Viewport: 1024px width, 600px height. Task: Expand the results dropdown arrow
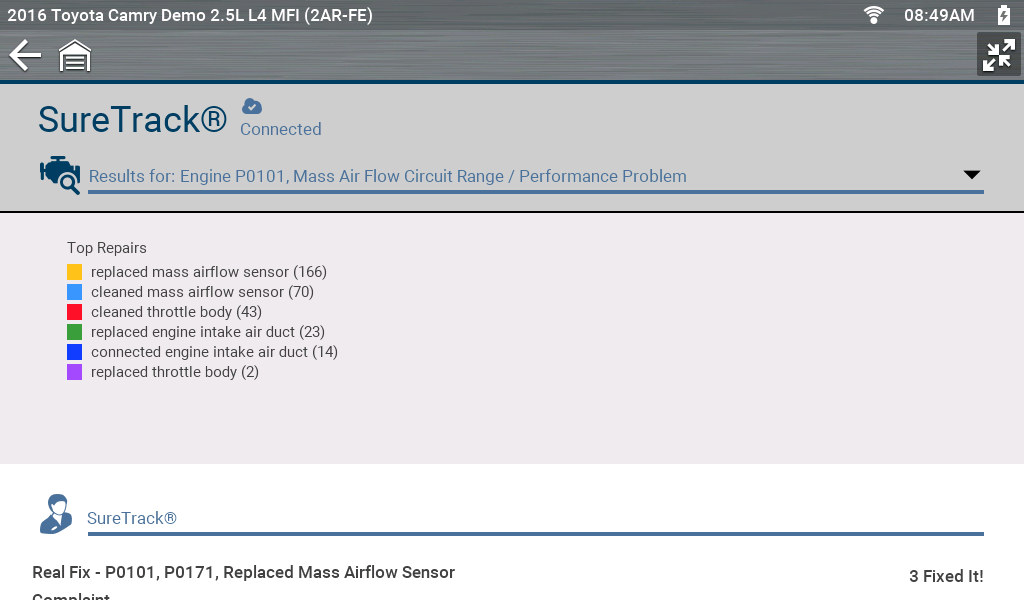pos(971,175)
